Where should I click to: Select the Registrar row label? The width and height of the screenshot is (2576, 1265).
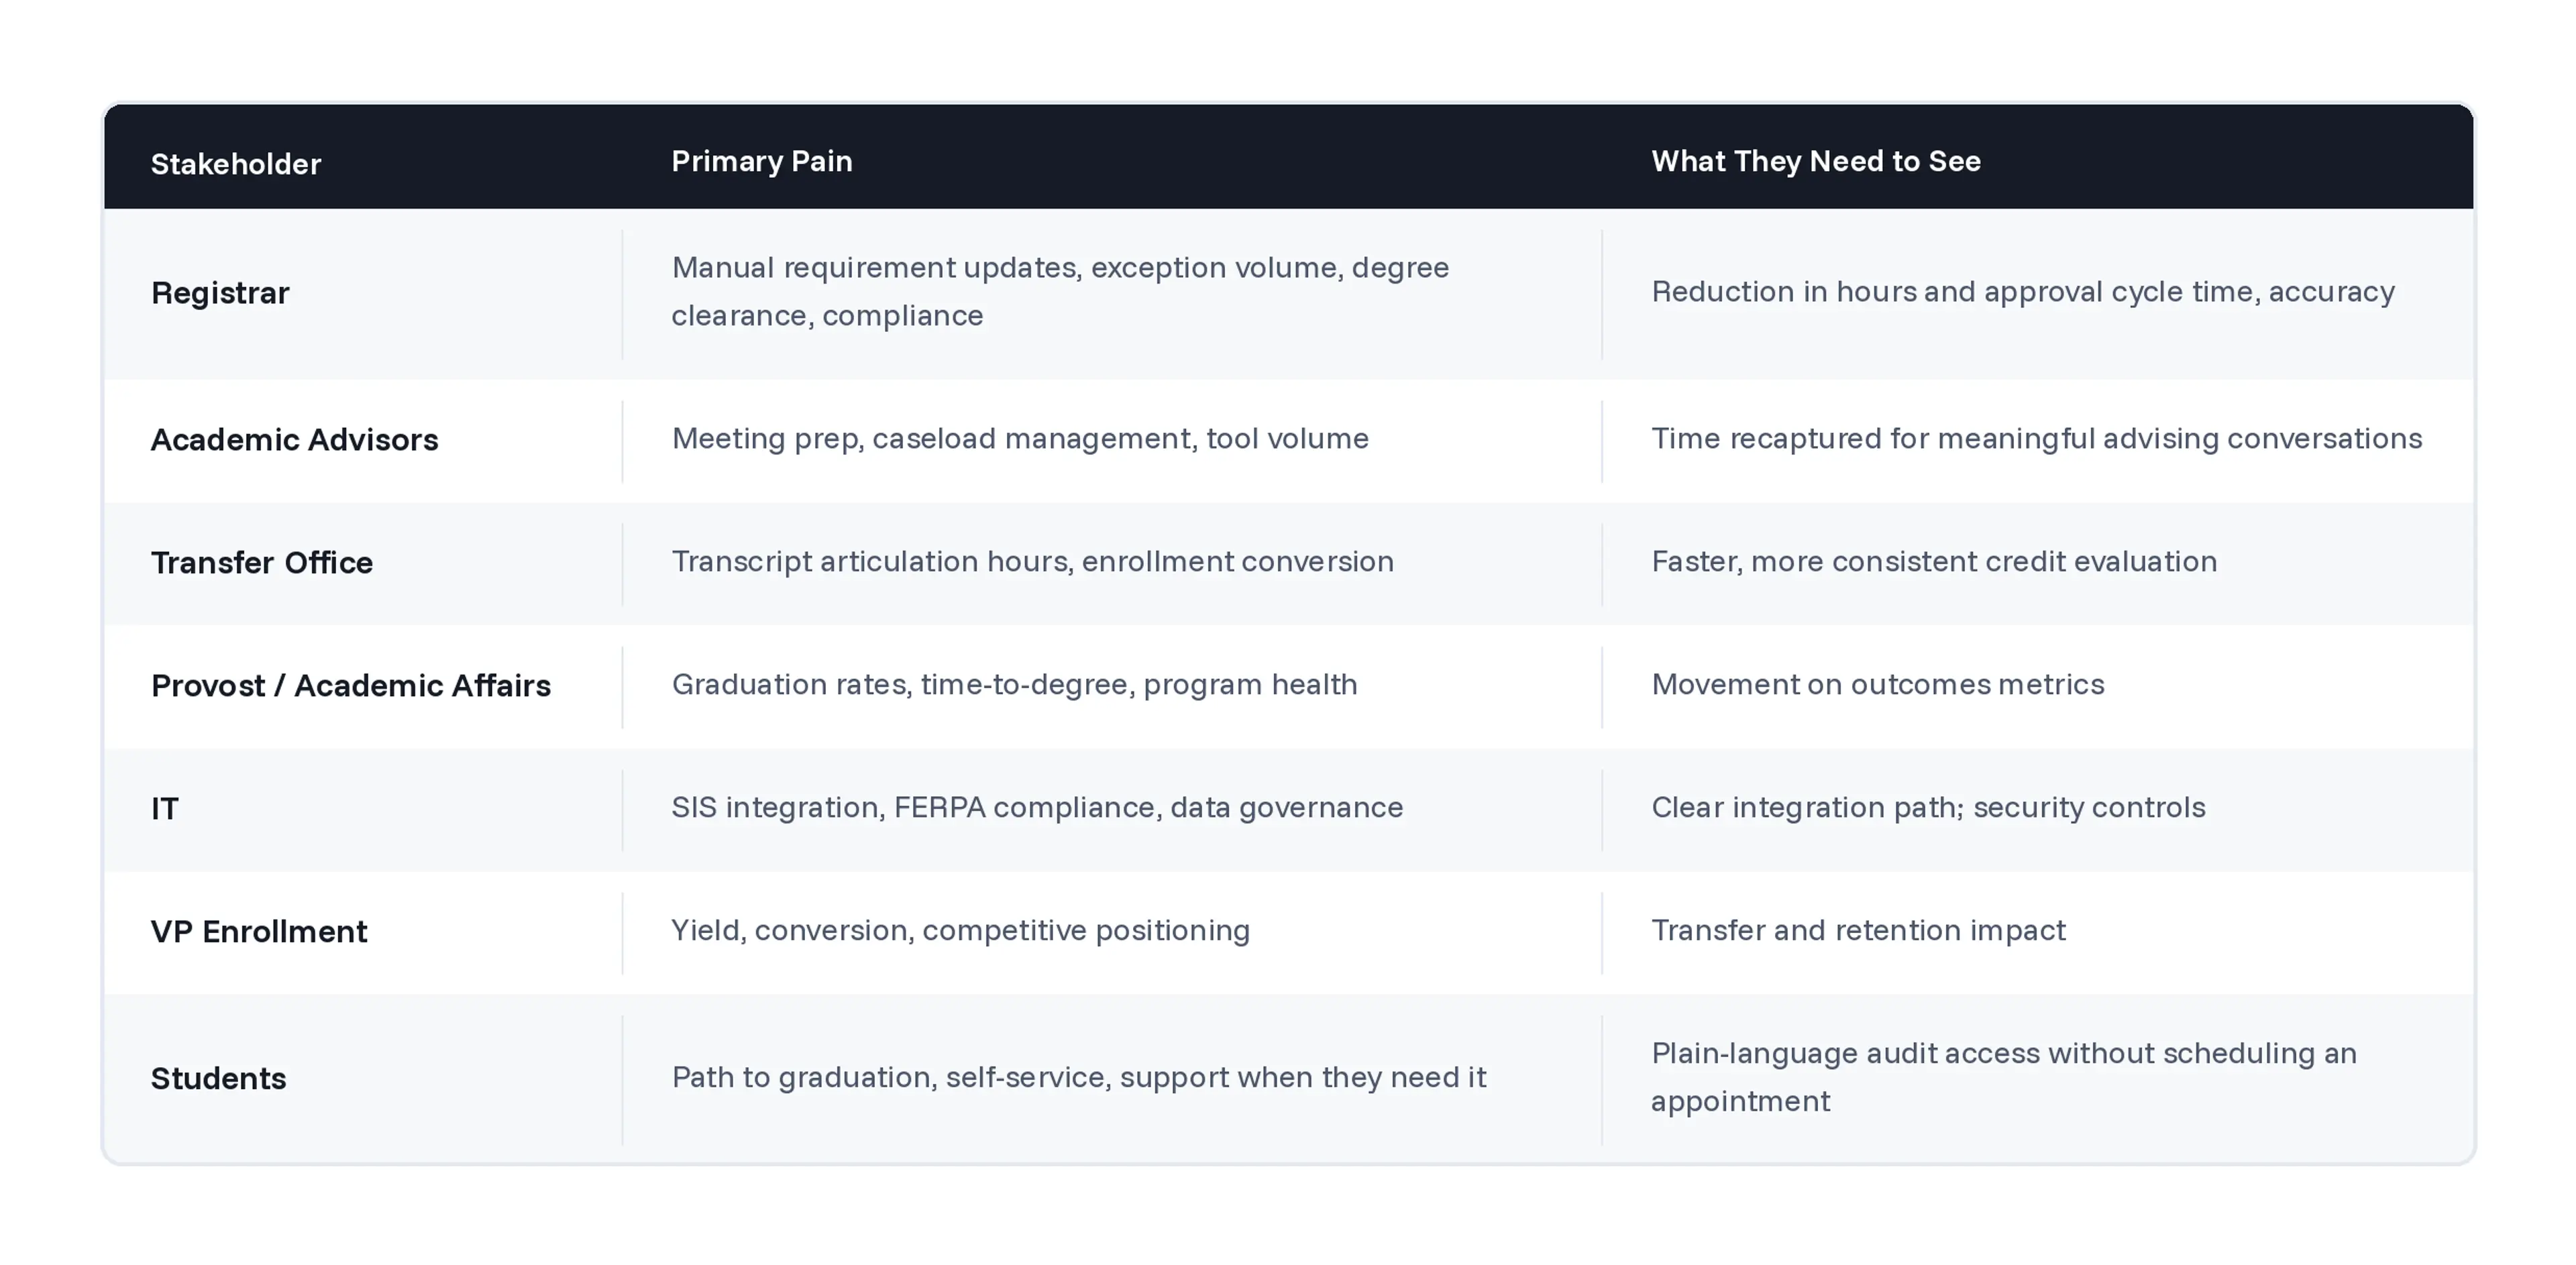[x=220, y=293]
